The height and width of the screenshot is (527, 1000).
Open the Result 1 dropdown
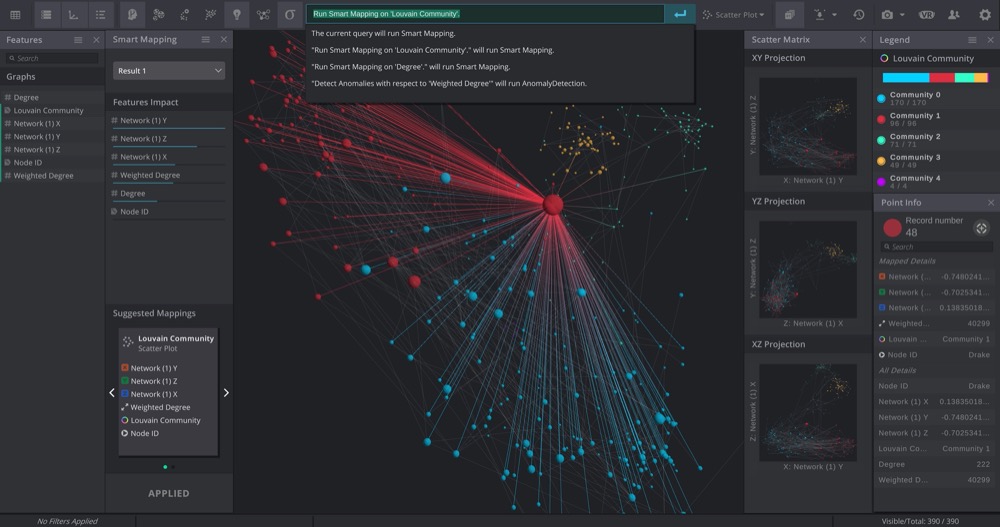[x=169, y=71]
